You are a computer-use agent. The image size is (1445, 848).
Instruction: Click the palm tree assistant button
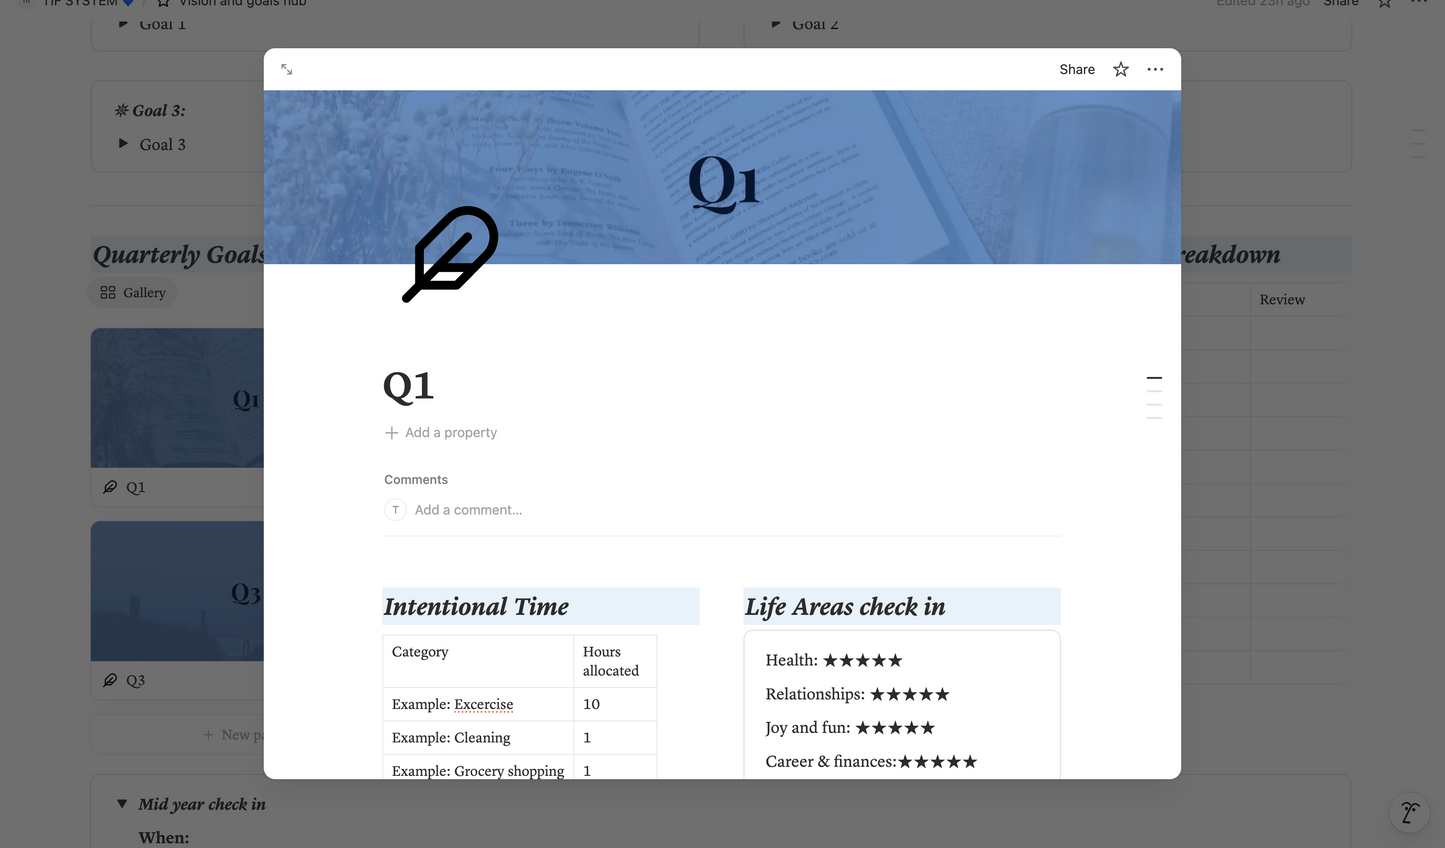pyautogui.click(x=1410, y=813)
